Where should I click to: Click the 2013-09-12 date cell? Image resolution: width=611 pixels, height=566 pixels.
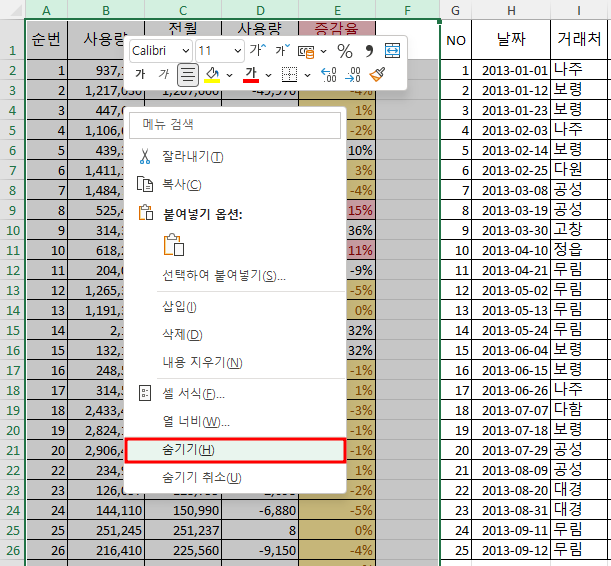[x=511, y=550]
